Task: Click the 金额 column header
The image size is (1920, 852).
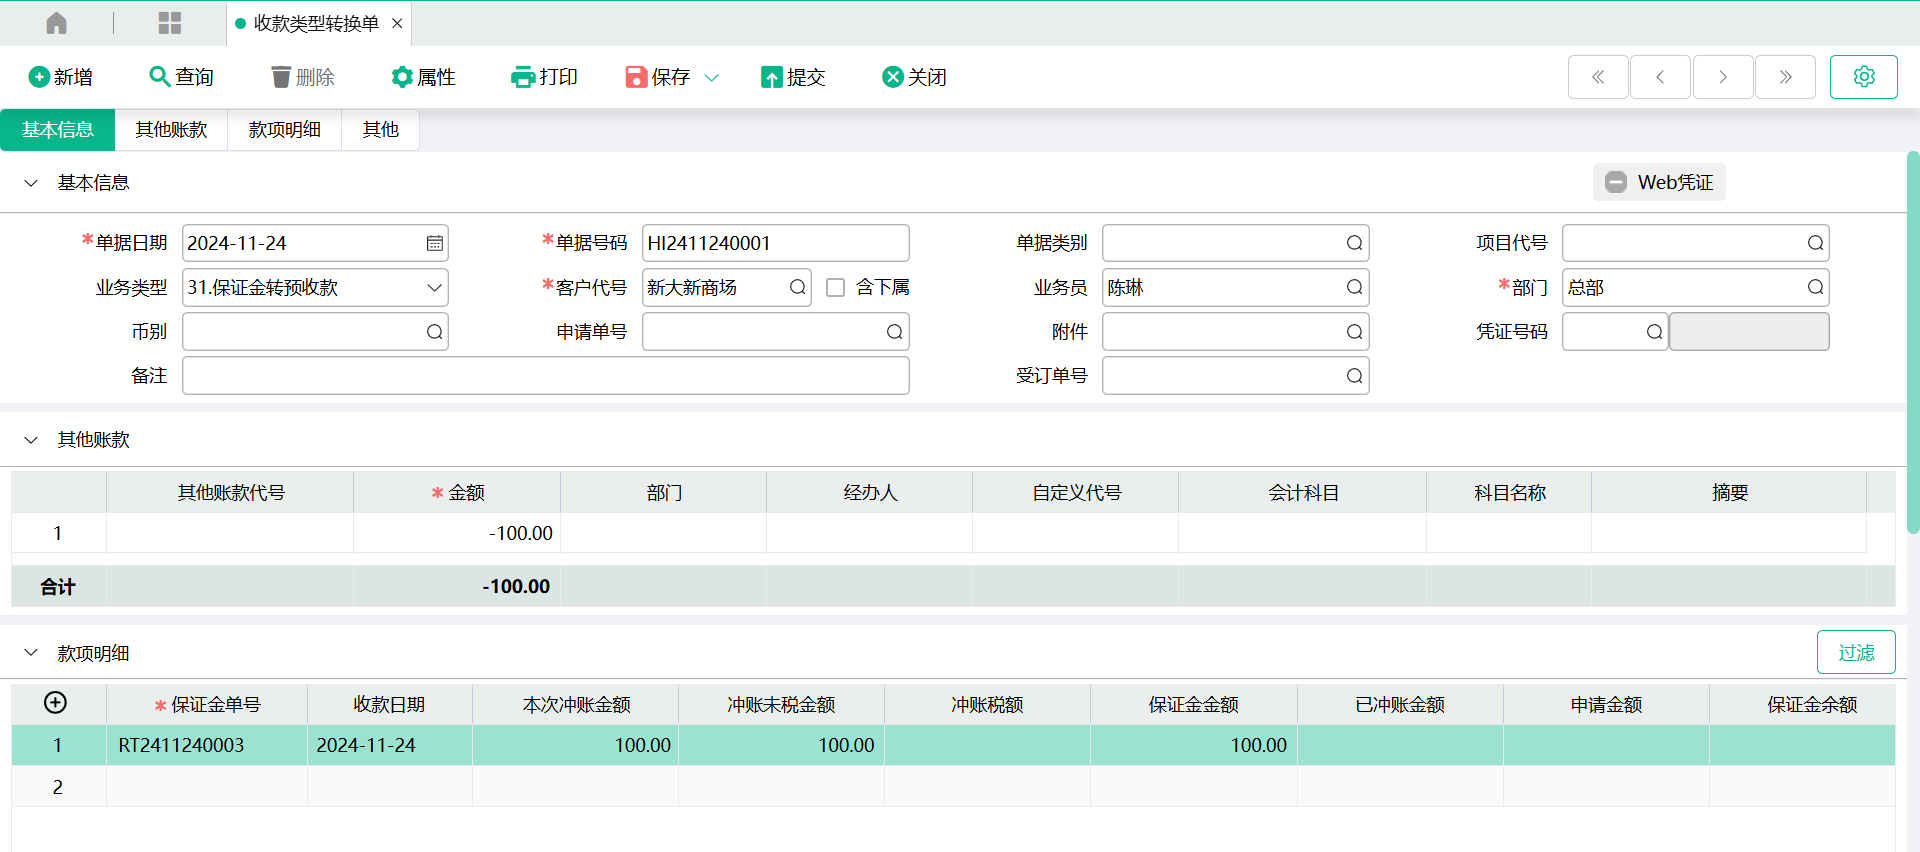Action: 457,492
